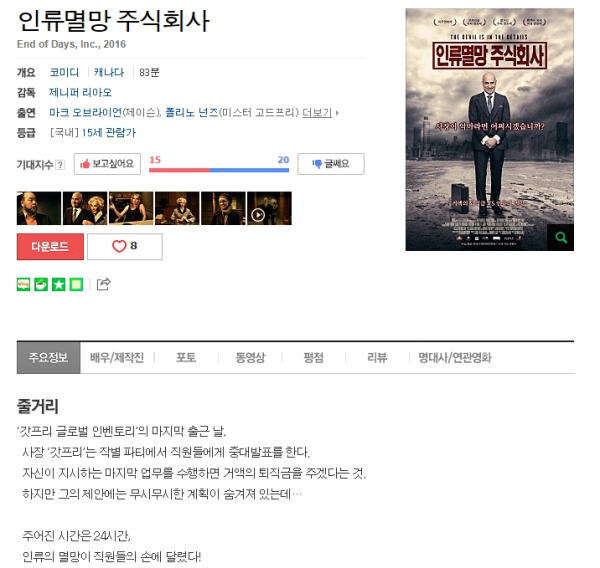
Task: Vote 보고싶어요 thumbs up
Action: click(107, 164)
